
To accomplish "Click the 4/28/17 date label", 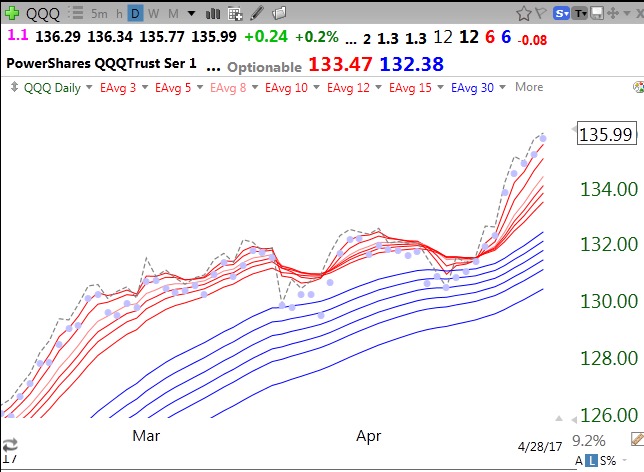I will tap(540, 447).
